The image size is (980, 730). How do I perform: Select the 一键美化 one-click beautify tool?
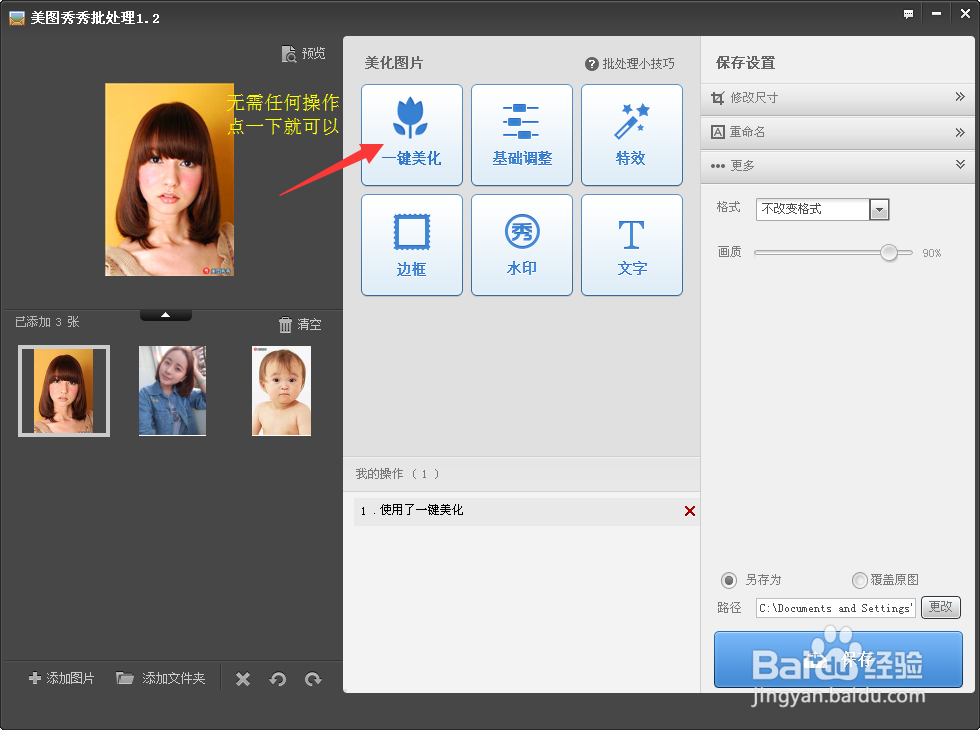click(411, 135)
